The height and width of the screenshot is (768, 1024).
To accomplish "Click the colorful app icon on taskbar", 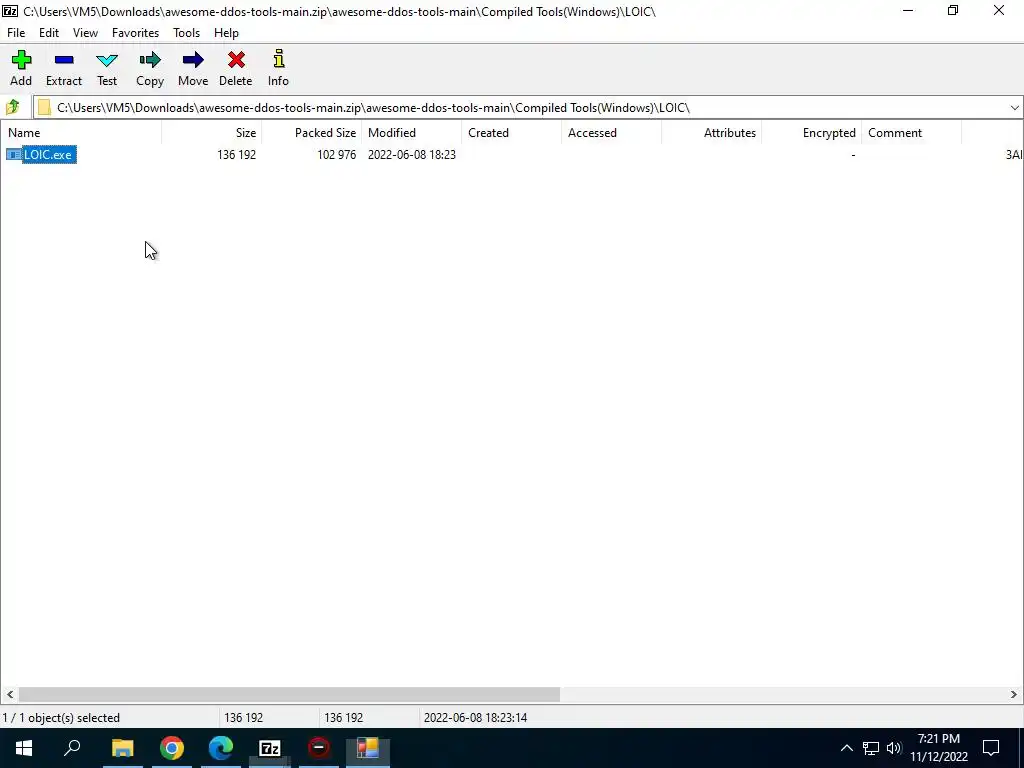I will (x=368, y=748).
